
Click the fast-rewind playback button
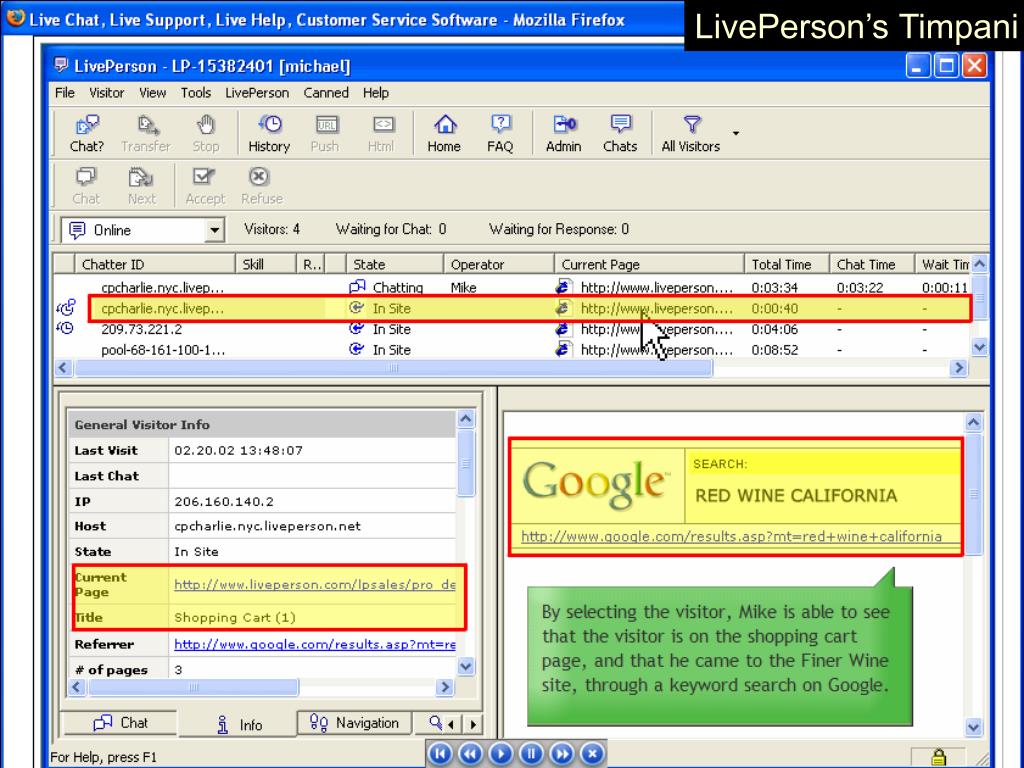[470, 754]
